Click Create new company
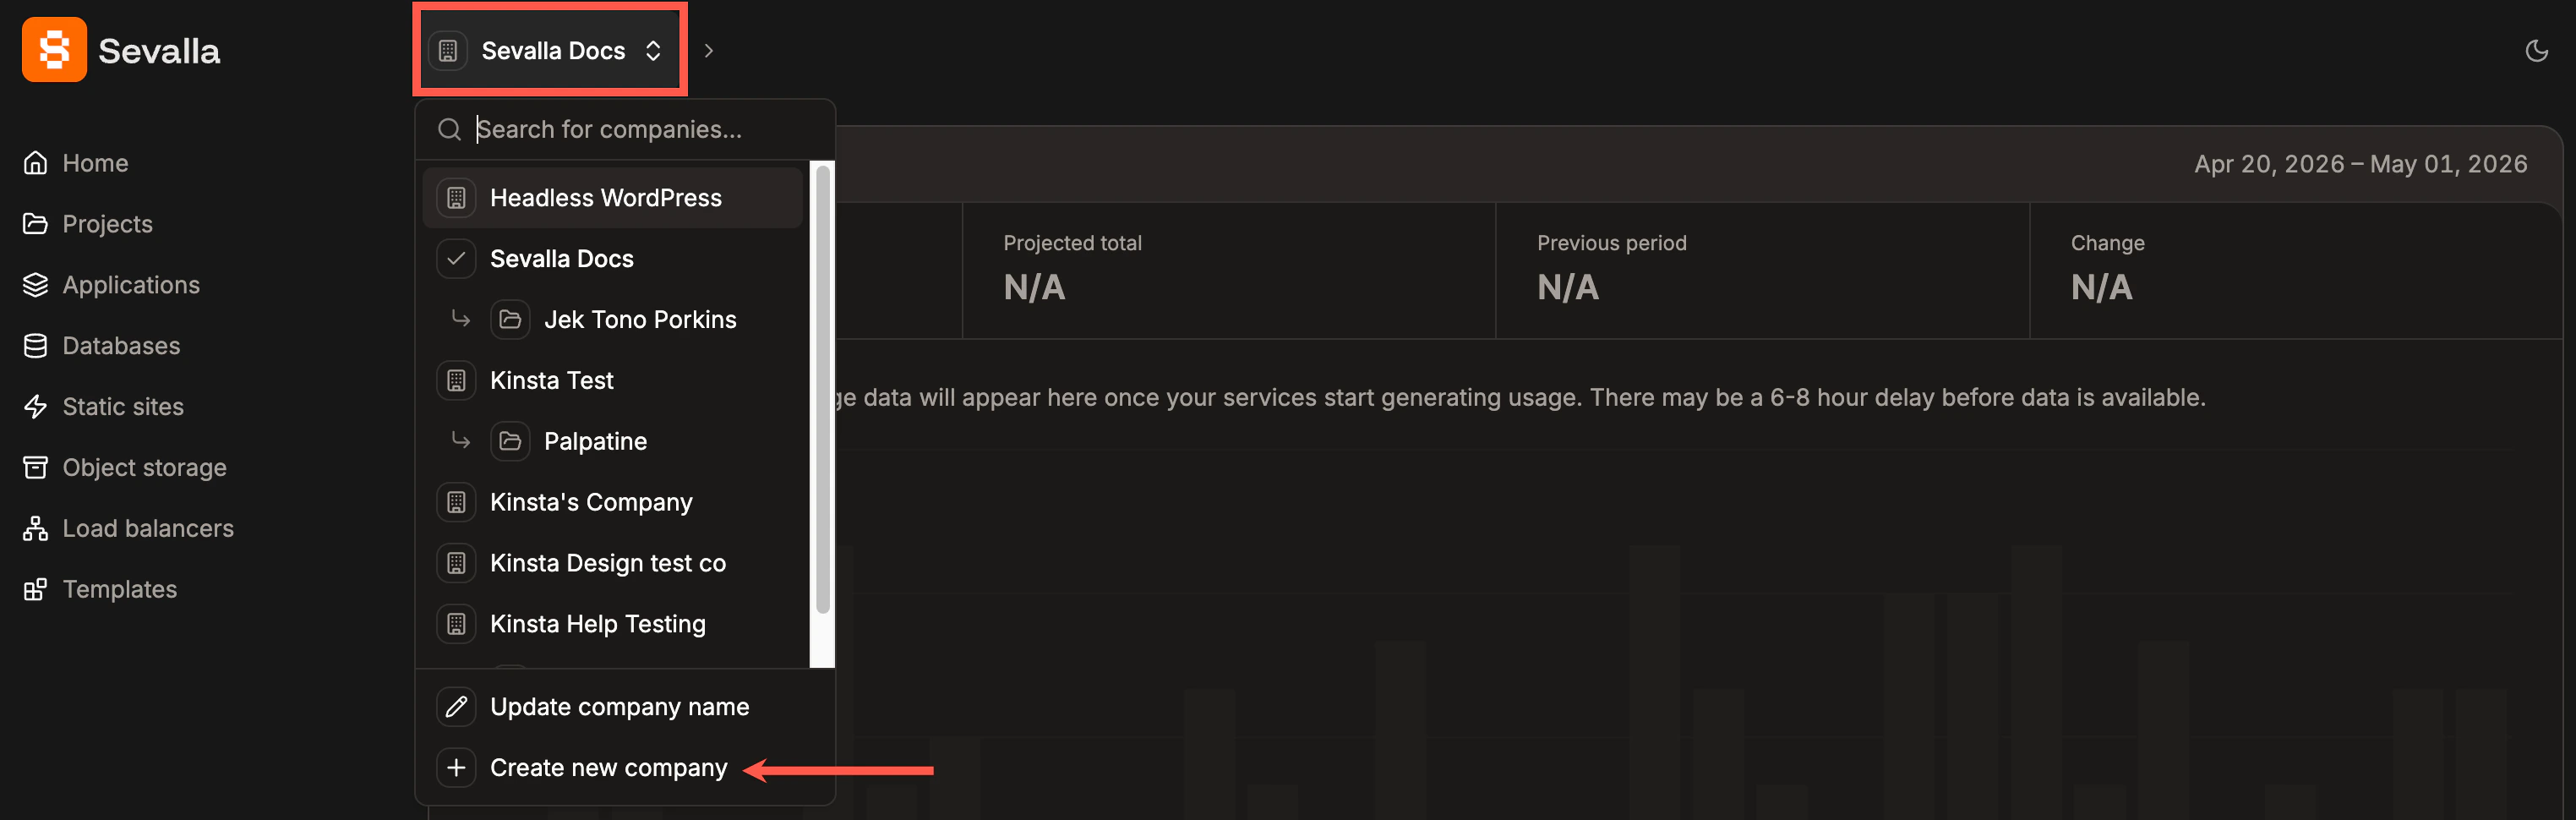Viewport: 2576px width, 820px height. click(625, 769)
